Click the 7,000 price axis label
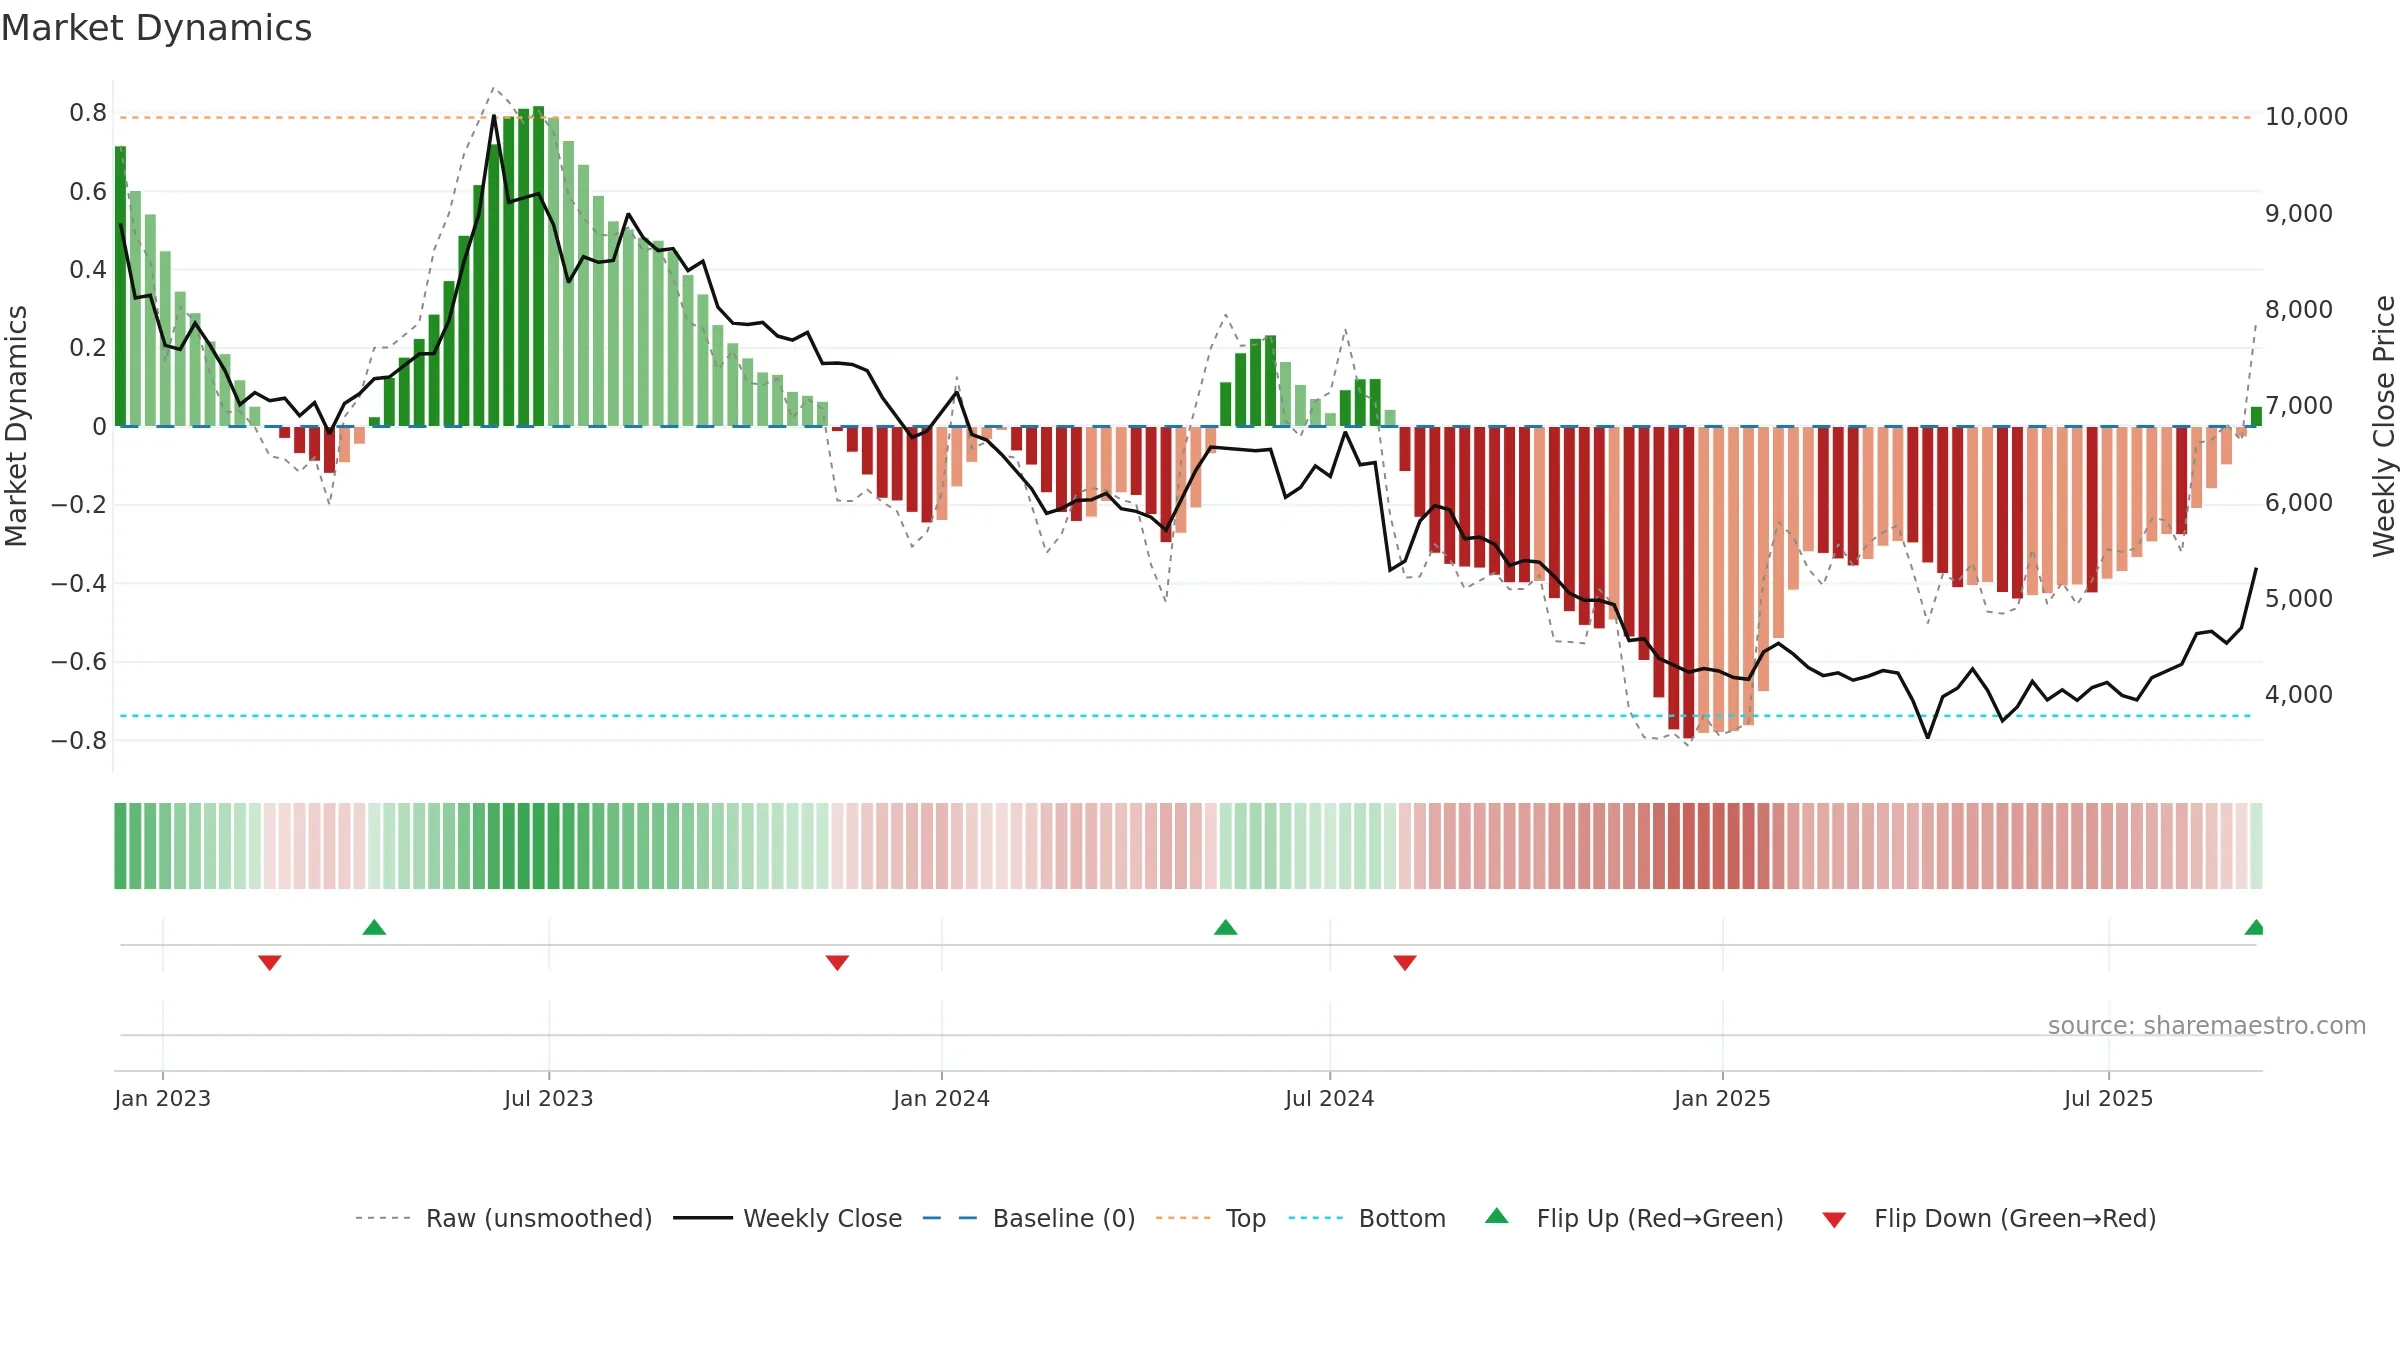2400x1350 pixels. coord(2298,405)
